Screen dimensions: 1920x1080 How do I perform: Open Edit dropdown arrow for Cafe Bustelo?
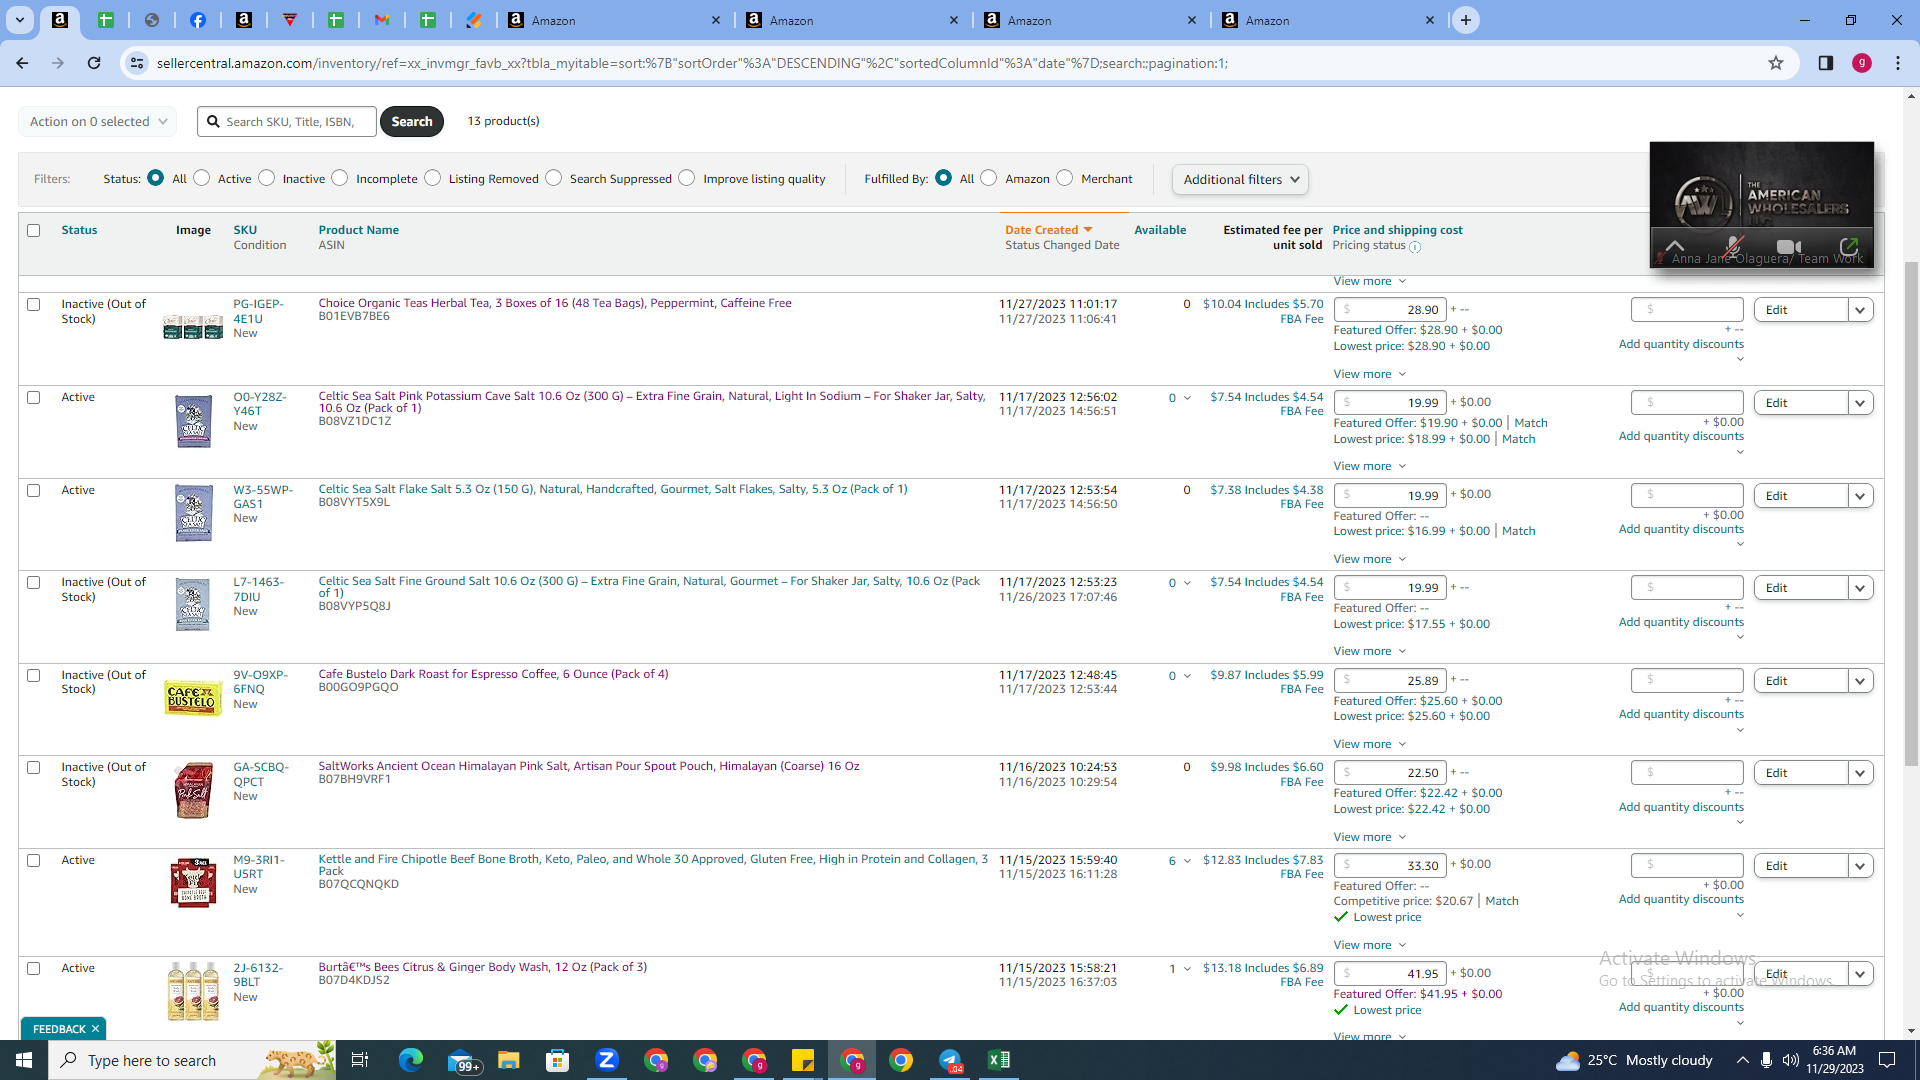click(x=1860, y=681)
